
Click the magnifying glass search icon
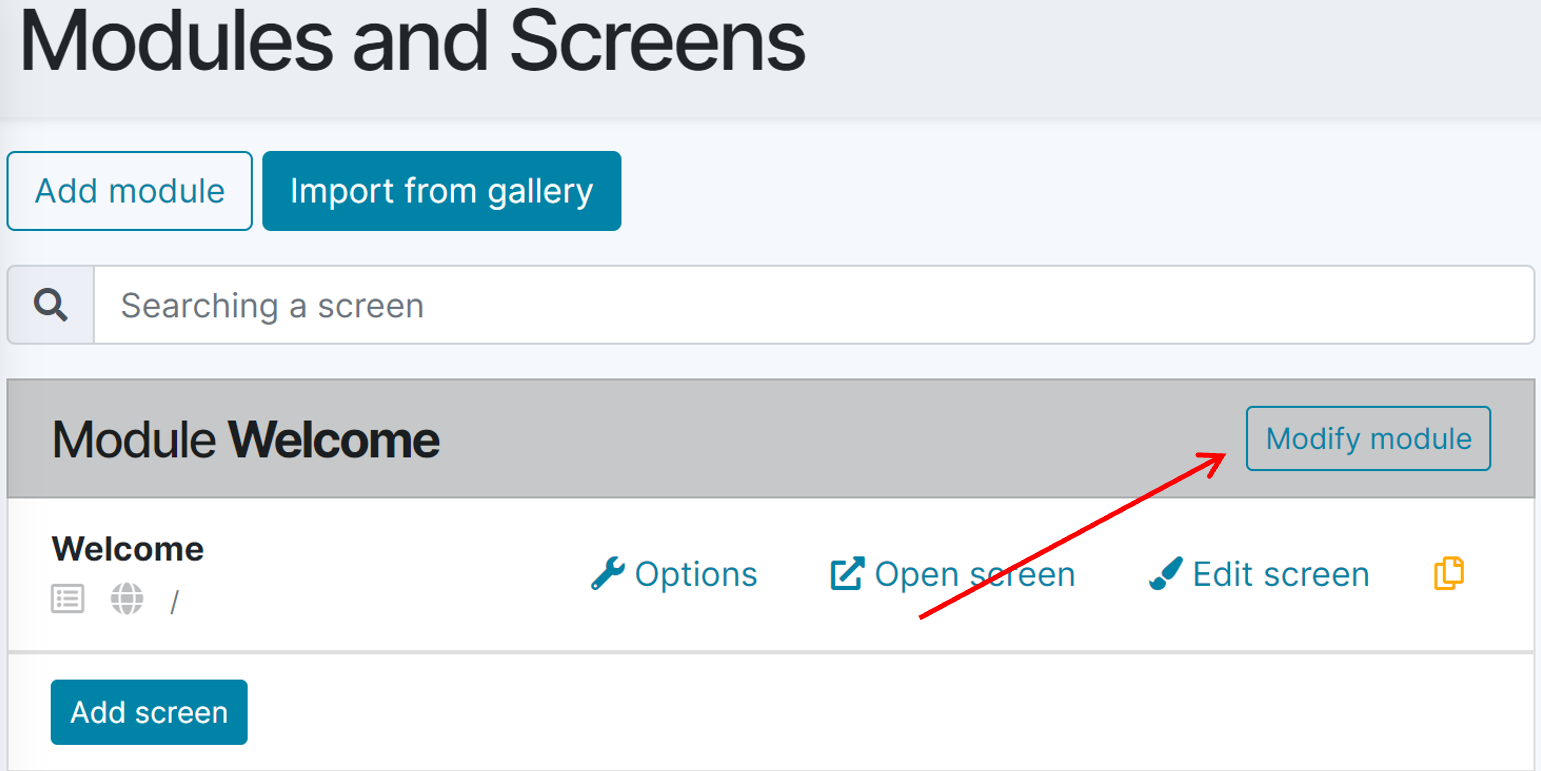(50, 305)
